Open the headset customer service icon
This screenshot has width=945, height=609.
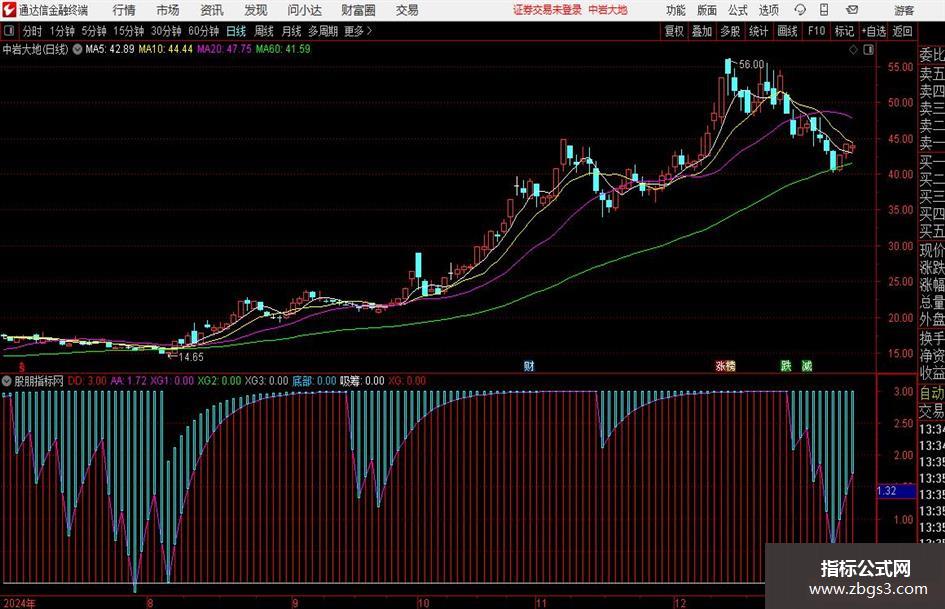coord(800,10)
